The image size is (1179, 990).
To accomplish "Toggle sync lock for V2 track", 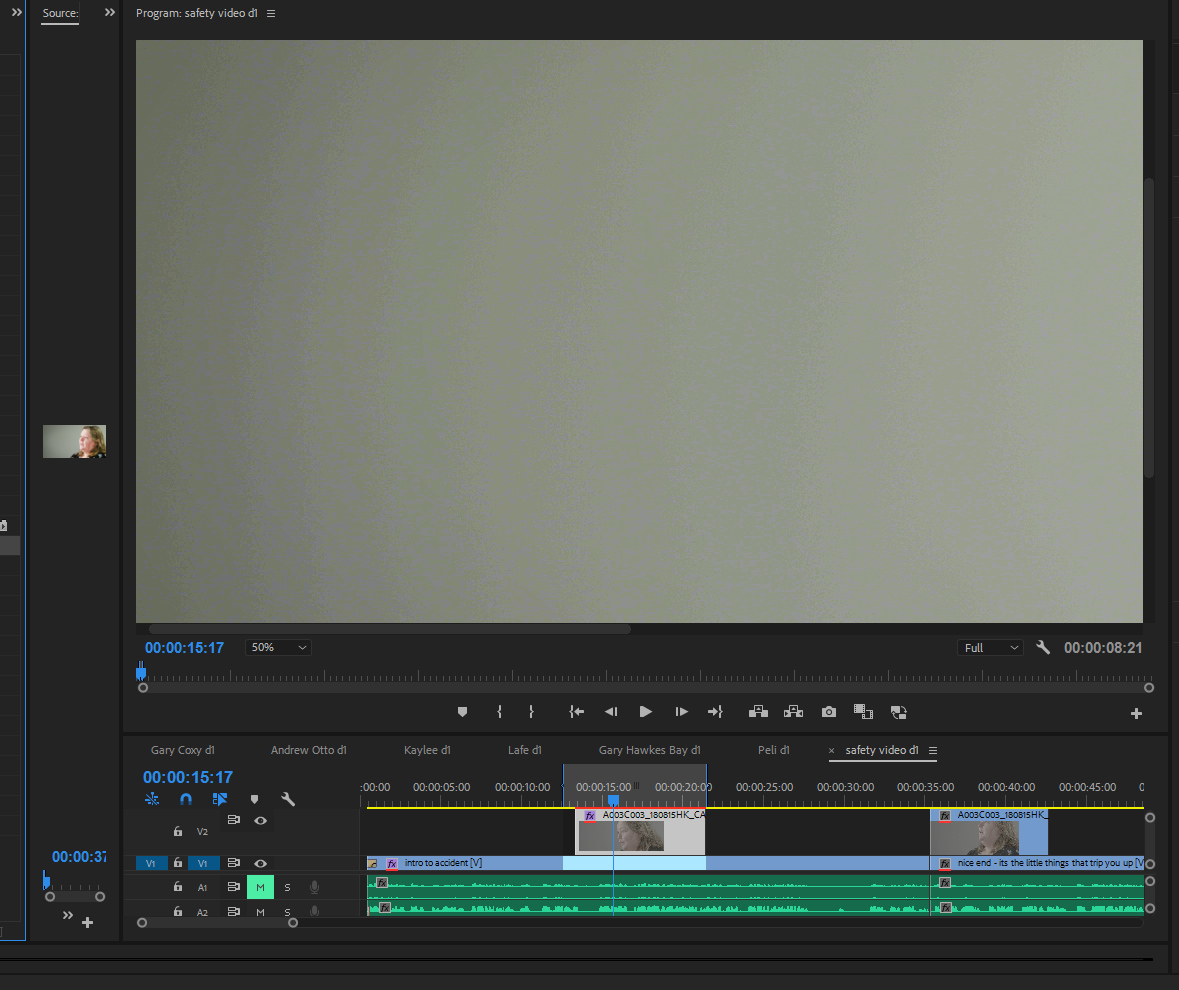I will tap(234, 820).
